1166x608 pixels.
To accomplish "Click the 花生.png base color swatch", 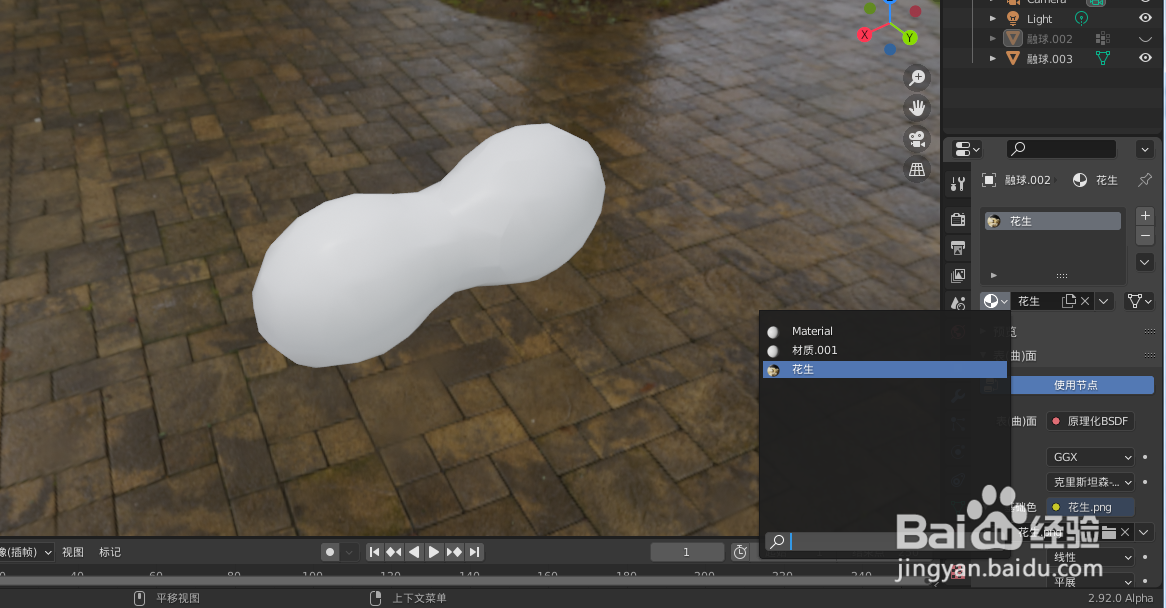I will pyautogui.click(x=1090, y=507).
